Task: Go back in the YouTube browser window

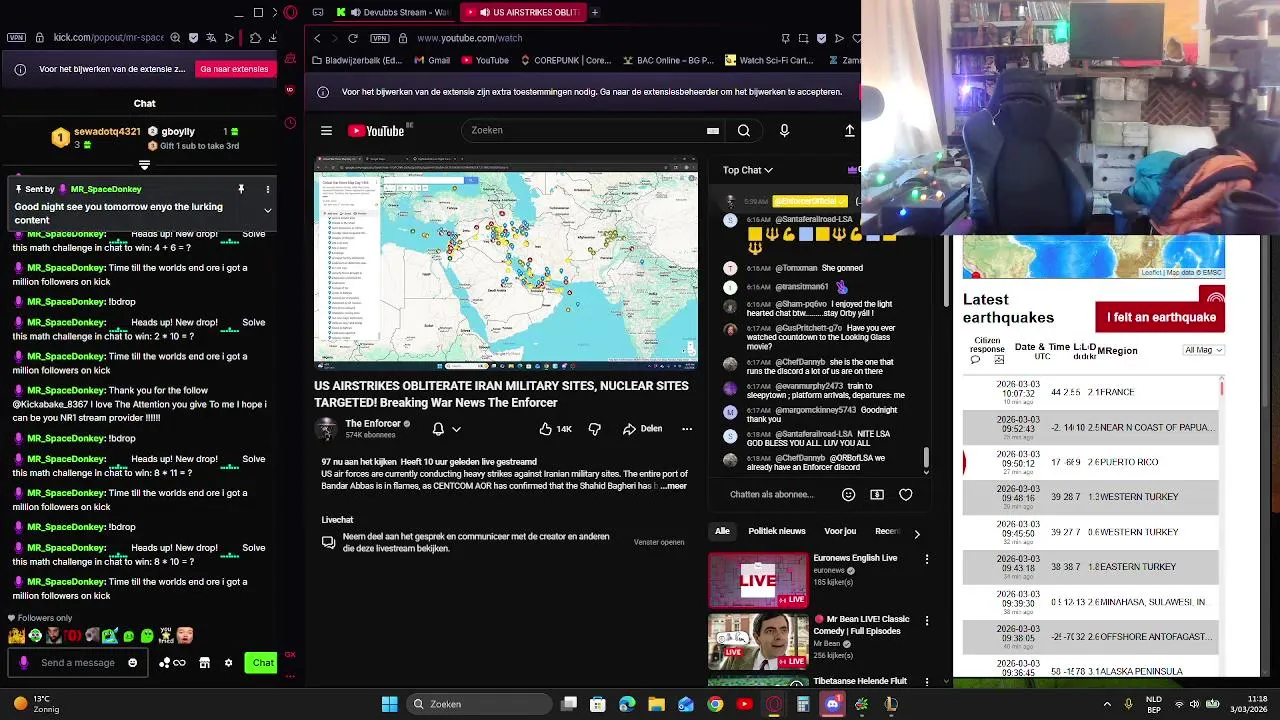Action: click(x=317, y=38)
